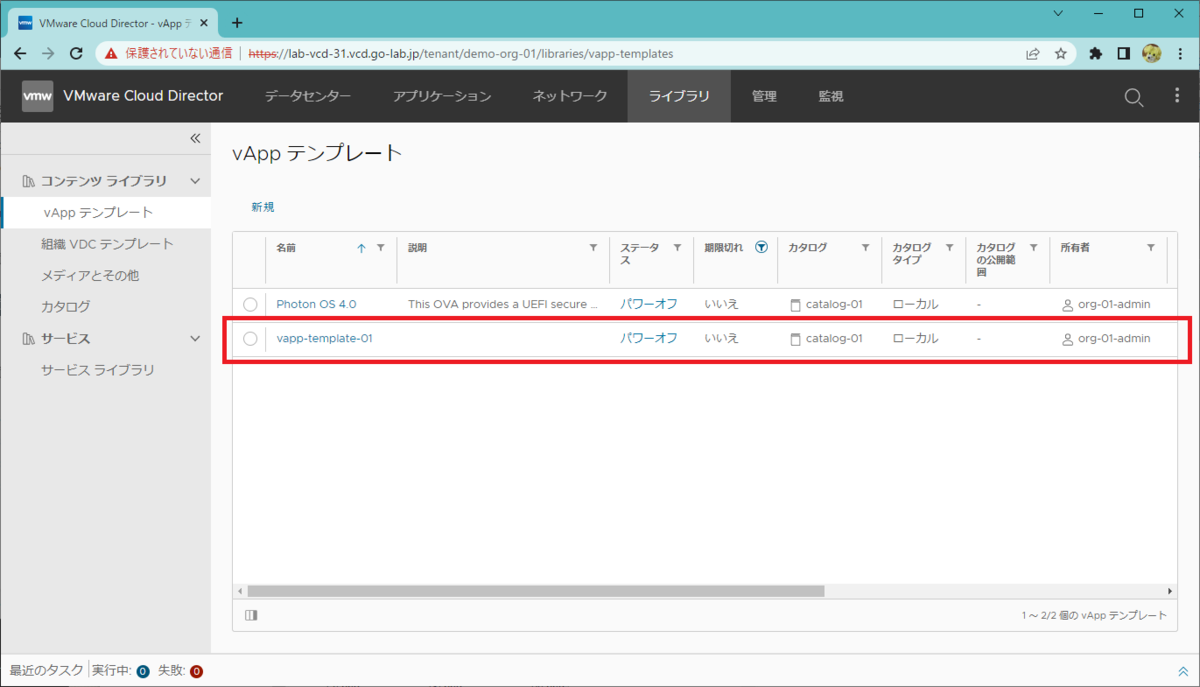Bookmark this page with star icon
Screen dimensions: 1200x687
[x=1061, y=53]
